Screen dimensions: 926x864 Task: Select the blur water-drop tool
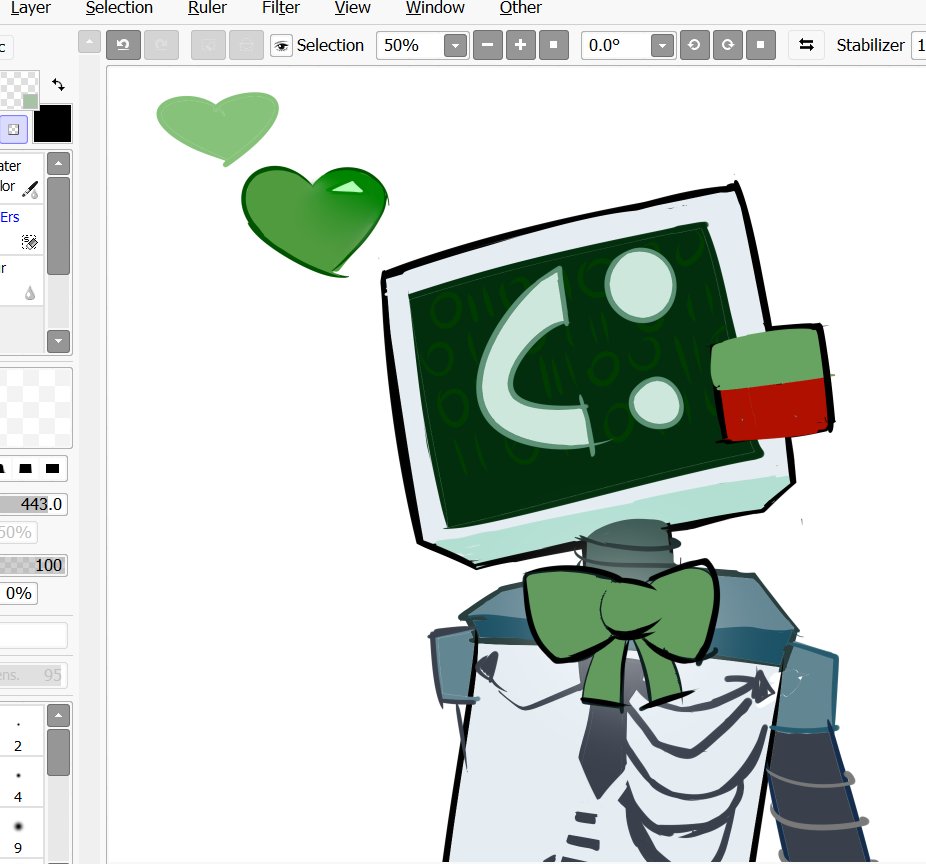(21, 281)
